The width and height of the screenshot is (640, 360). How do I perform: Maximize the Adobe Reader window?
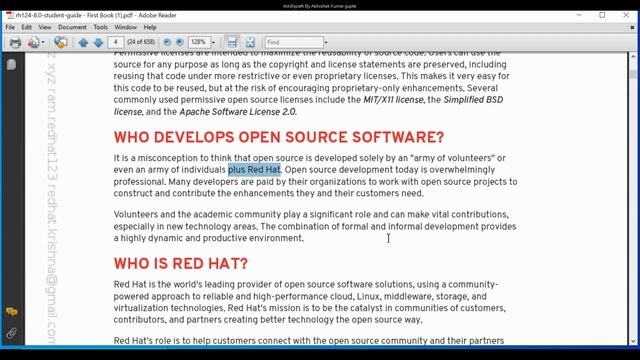coord(602,15)
